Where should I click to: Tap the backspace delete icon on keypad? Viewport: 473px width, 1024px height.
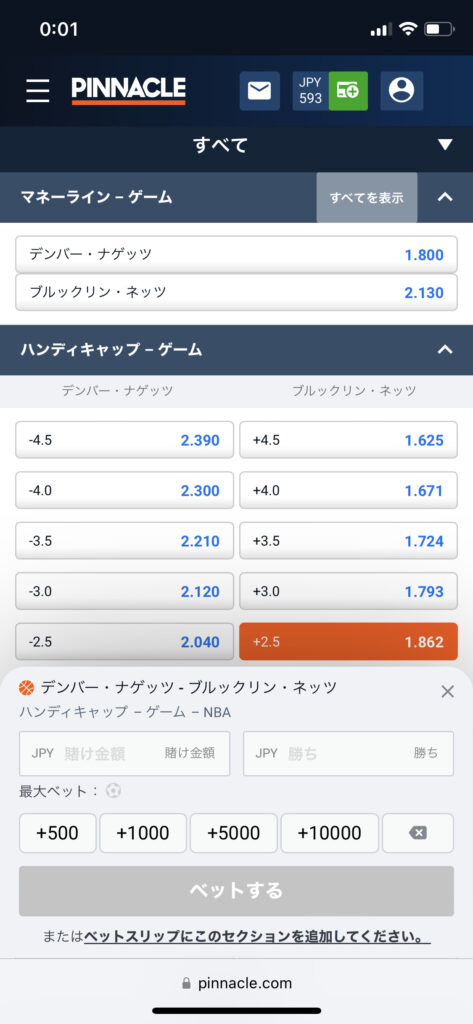[417, 833]
